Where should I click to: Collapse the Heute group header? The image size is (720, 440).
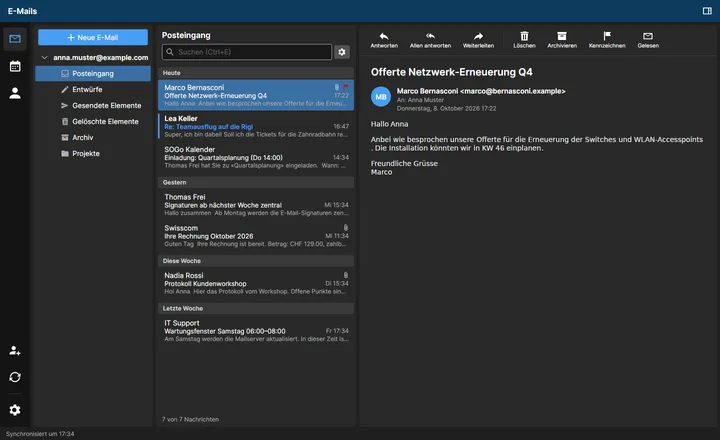coord(256,73)
